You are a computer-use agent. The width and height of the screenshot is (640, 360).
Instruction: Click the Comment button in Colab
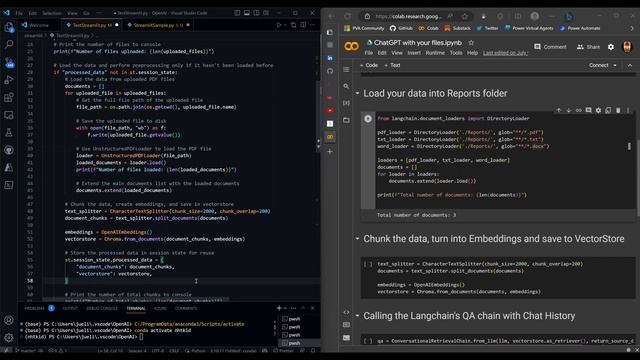pyautogui.click(x=550, y=47)
